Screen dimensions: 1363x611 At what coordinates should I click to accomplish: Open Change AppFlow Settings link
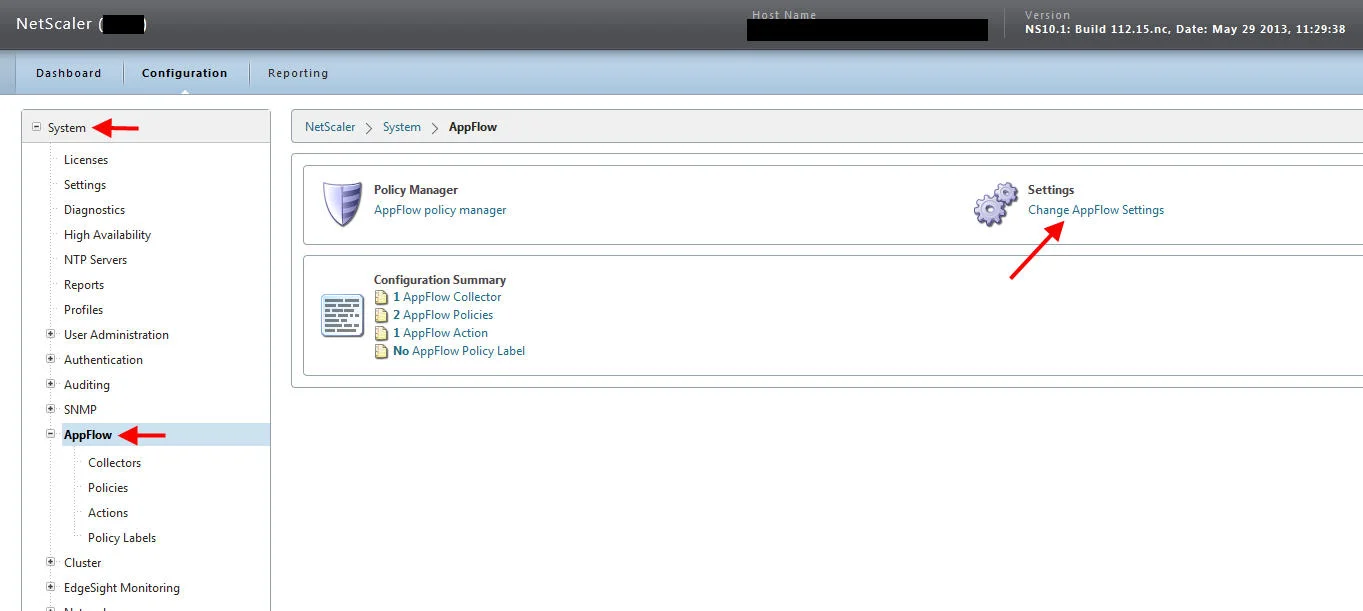[x=1096, y=210]
